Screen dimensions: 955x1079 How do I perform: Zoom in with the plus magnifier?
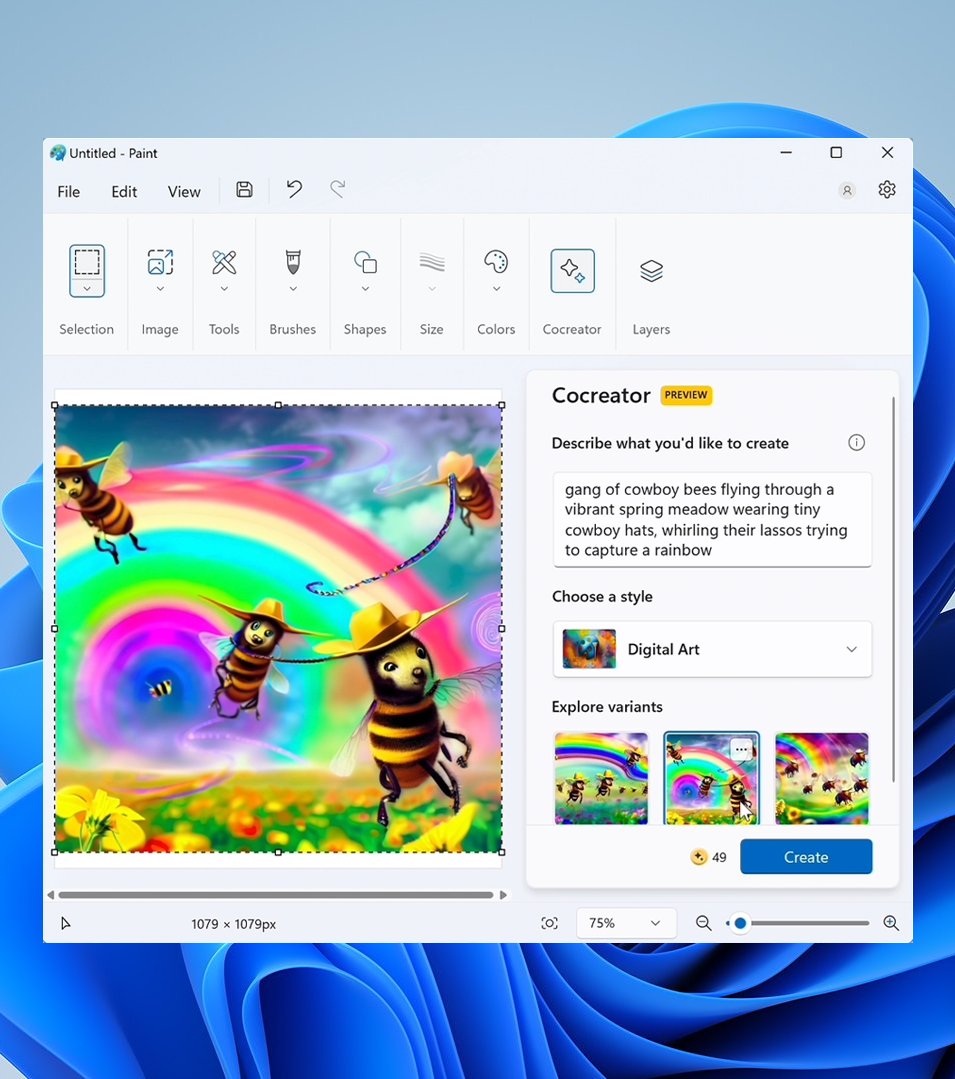[891, 923]
